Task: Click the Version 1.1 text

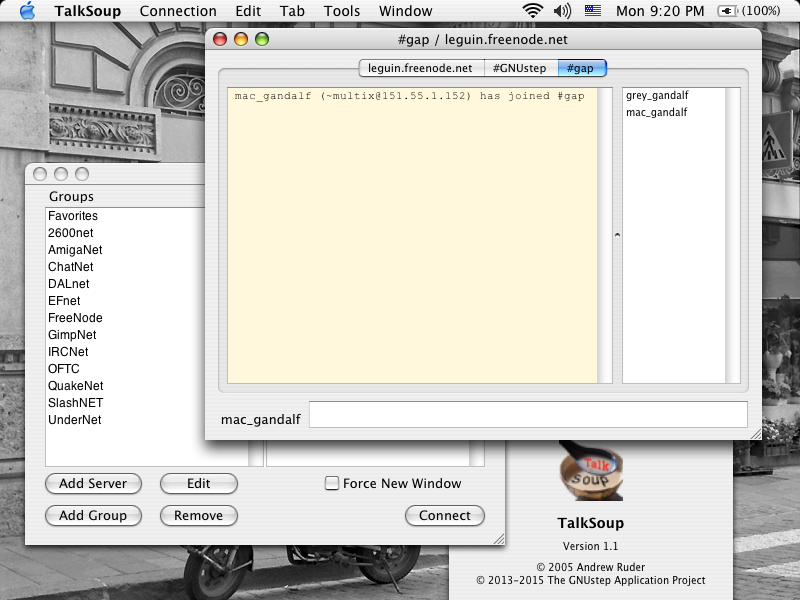Action: coord(590,546)
